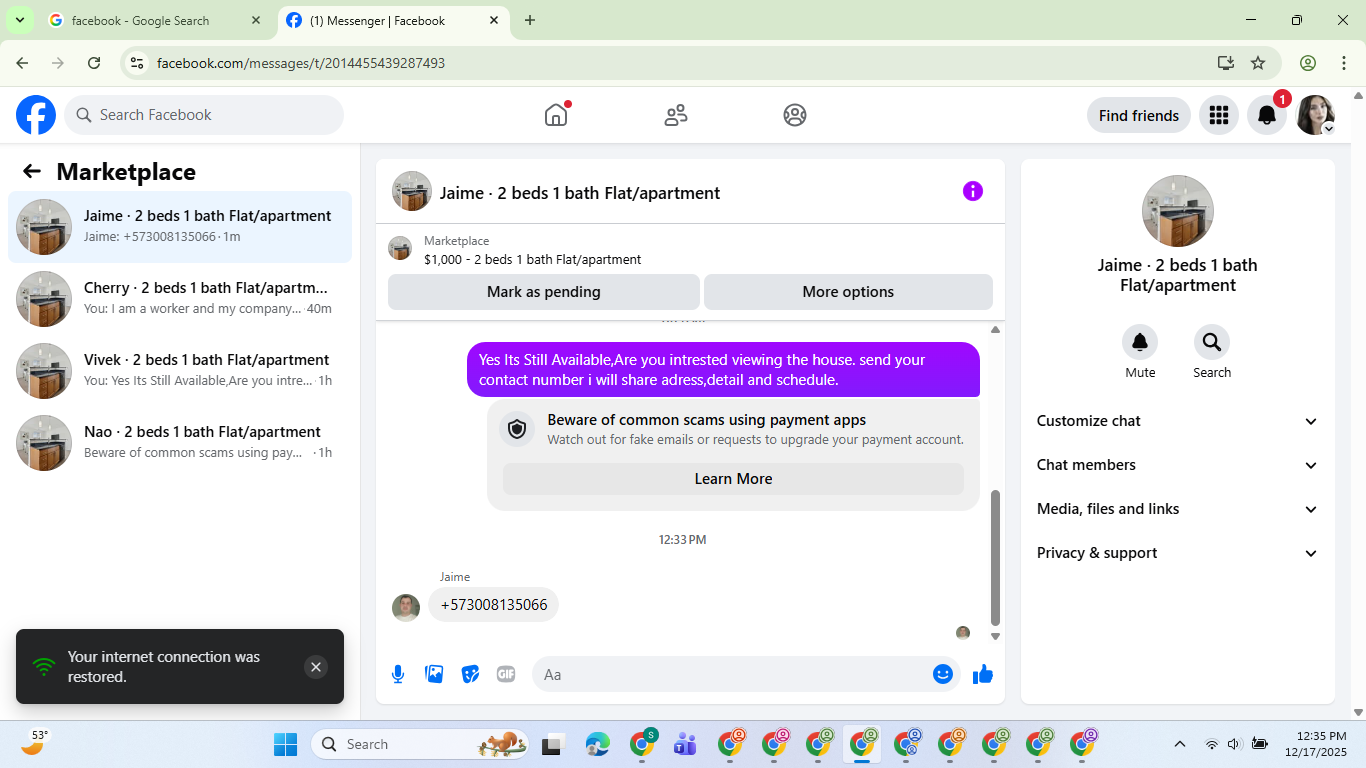Viewport: 1366px width, 768px height.
Task: Open the Home feed icon
Action: 556,115
